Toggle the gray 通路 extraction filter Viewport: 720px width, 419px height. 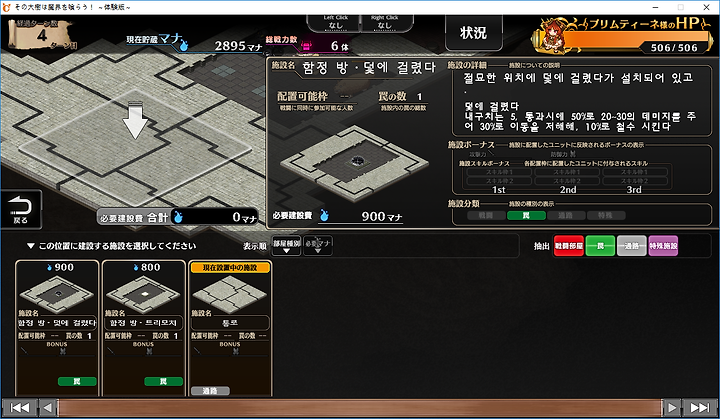632,246
